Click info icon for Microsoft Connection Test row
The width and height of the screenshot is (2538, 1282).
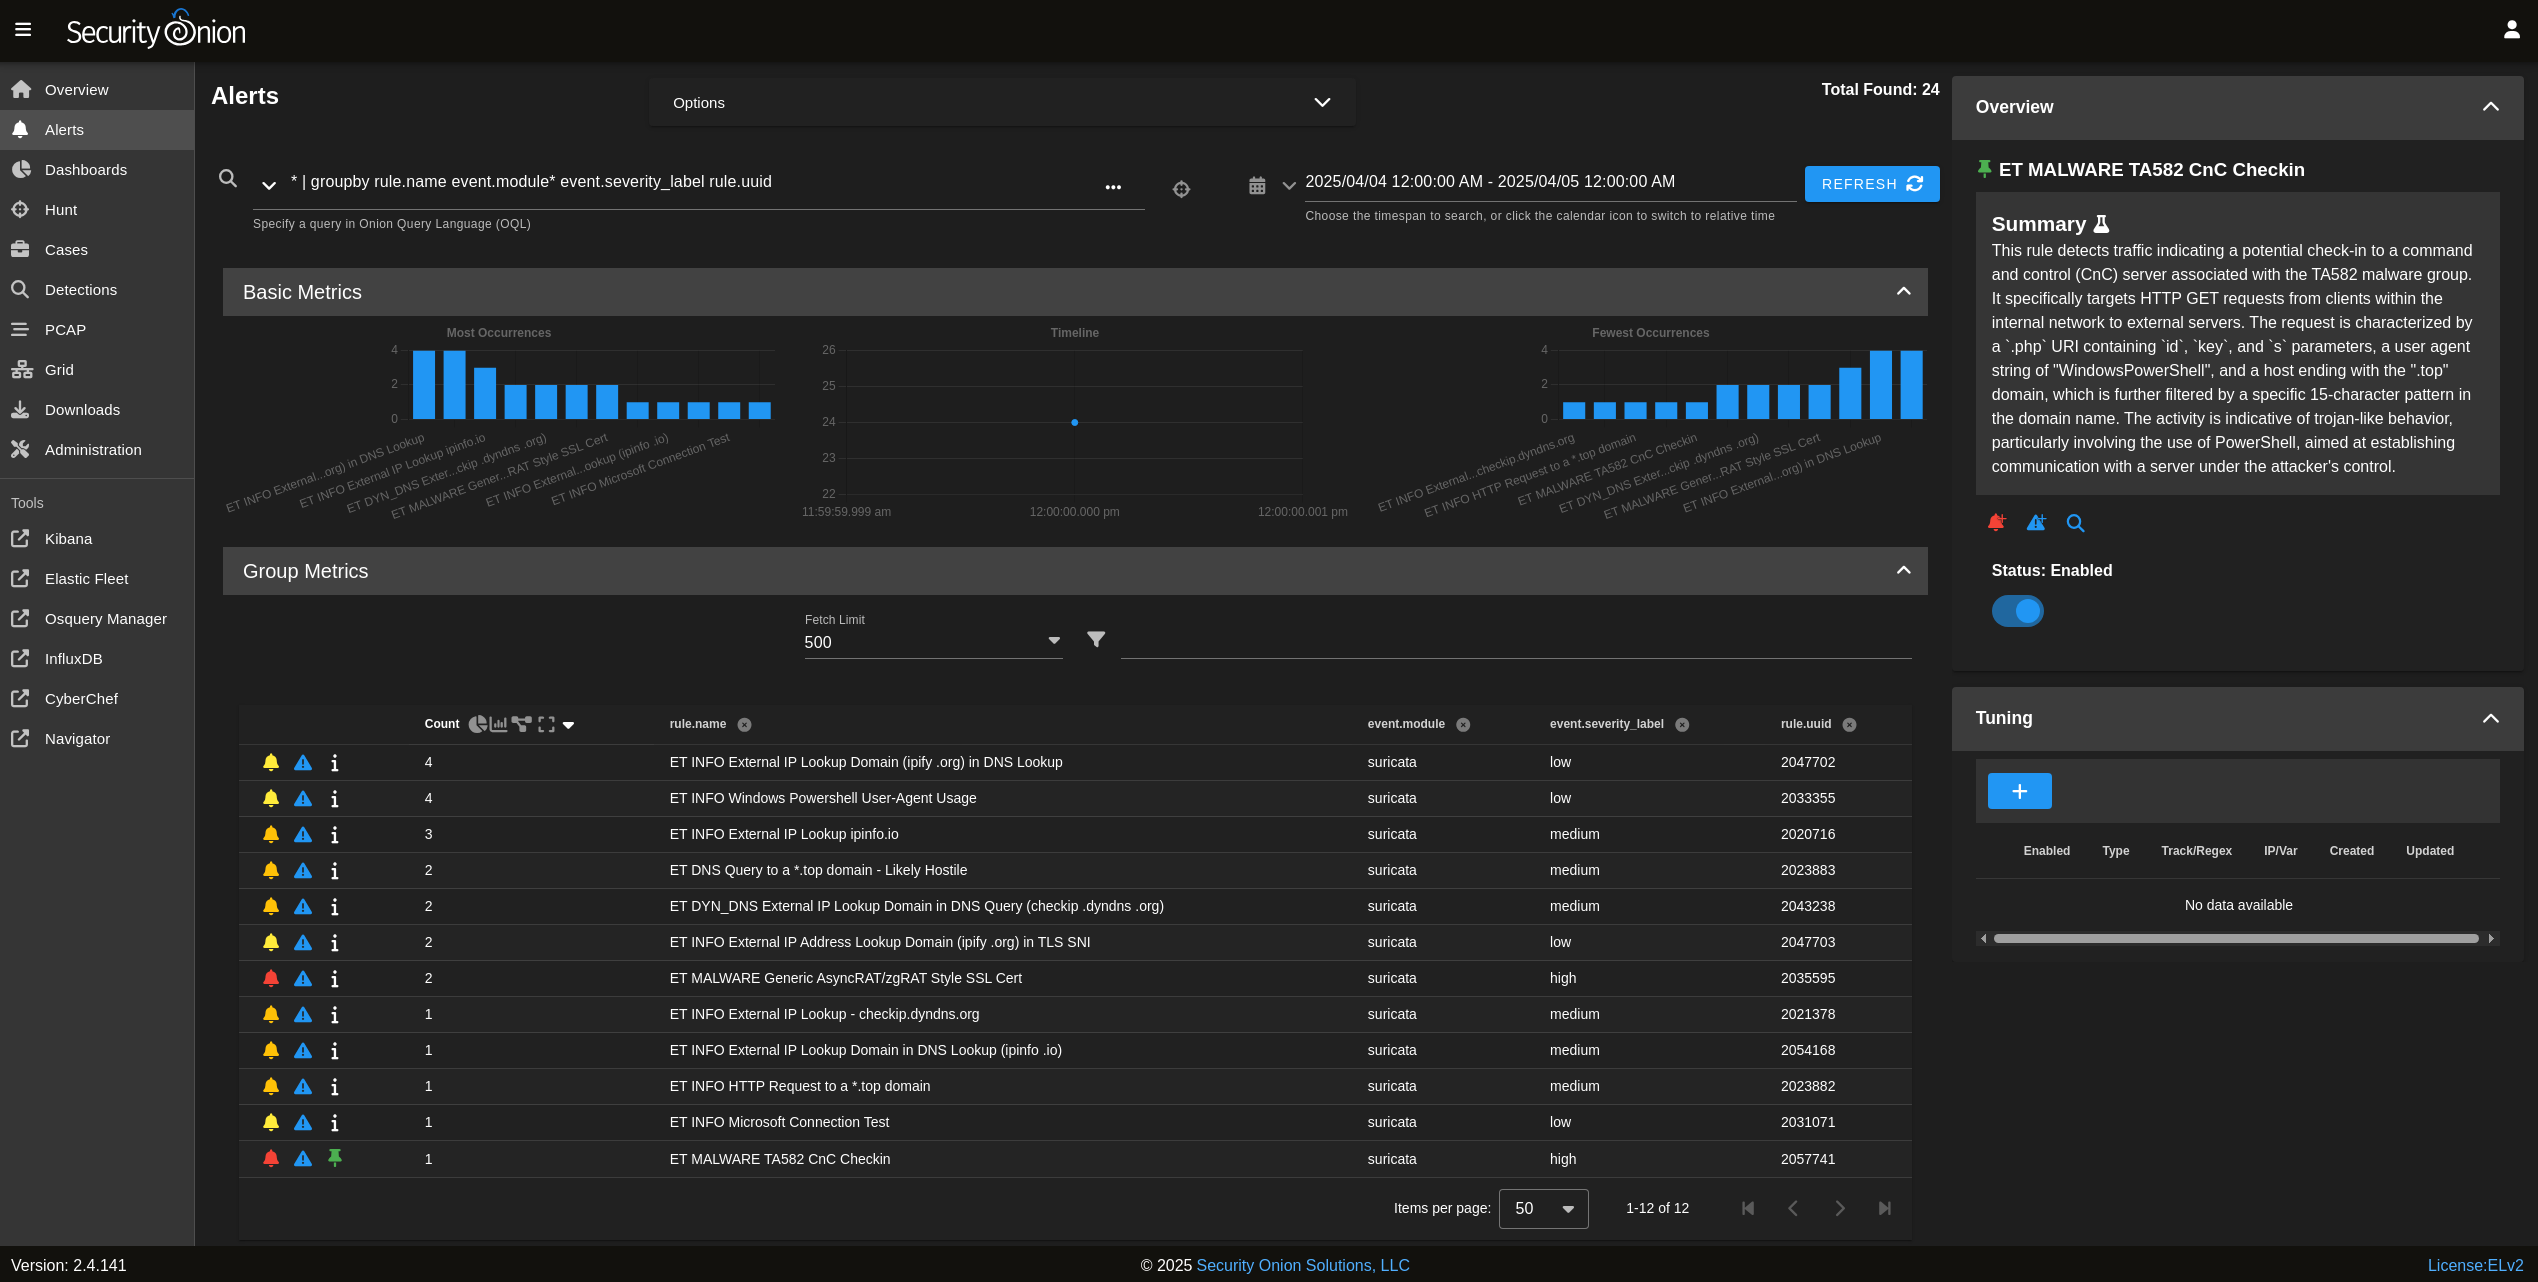pos(335,1122)
